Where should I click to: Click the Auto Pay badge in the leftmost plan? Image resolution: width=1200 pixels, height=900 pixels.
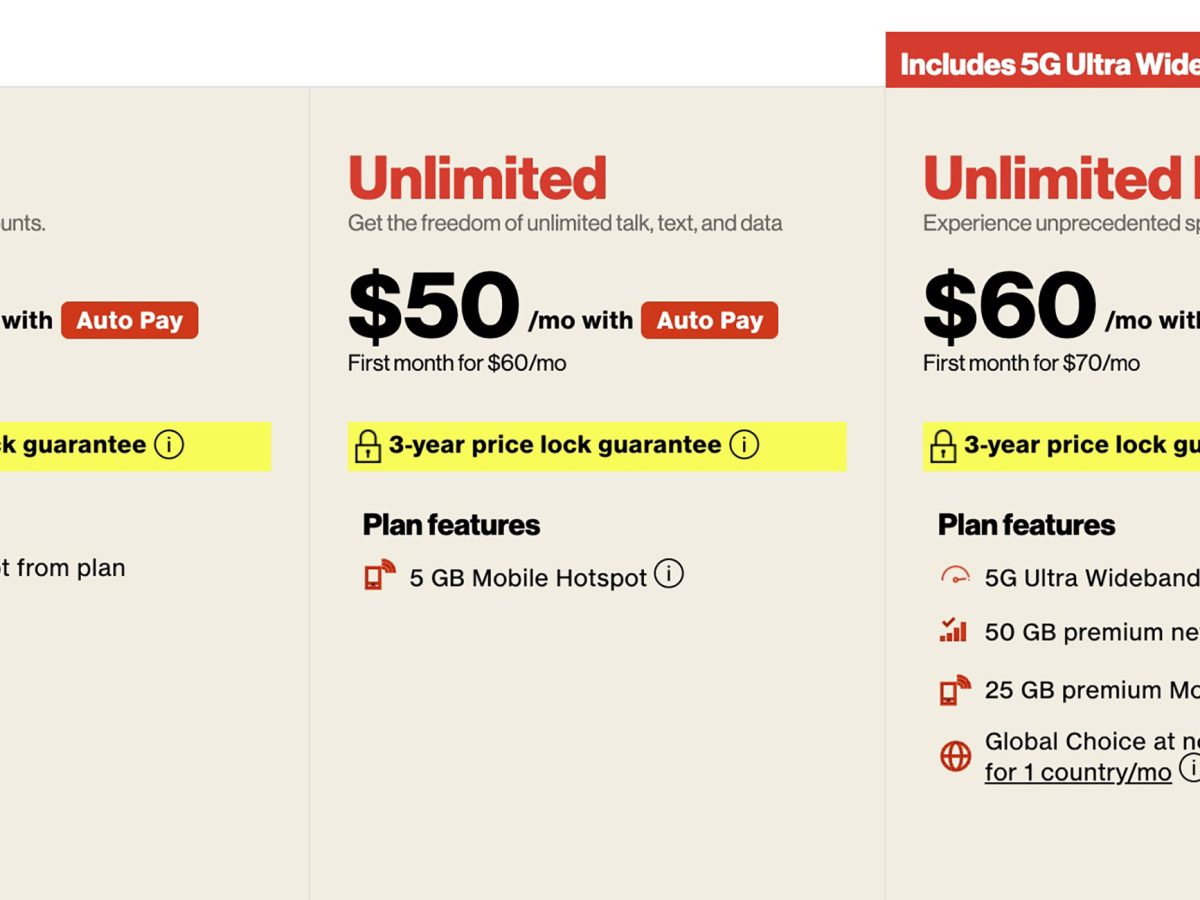130,320
